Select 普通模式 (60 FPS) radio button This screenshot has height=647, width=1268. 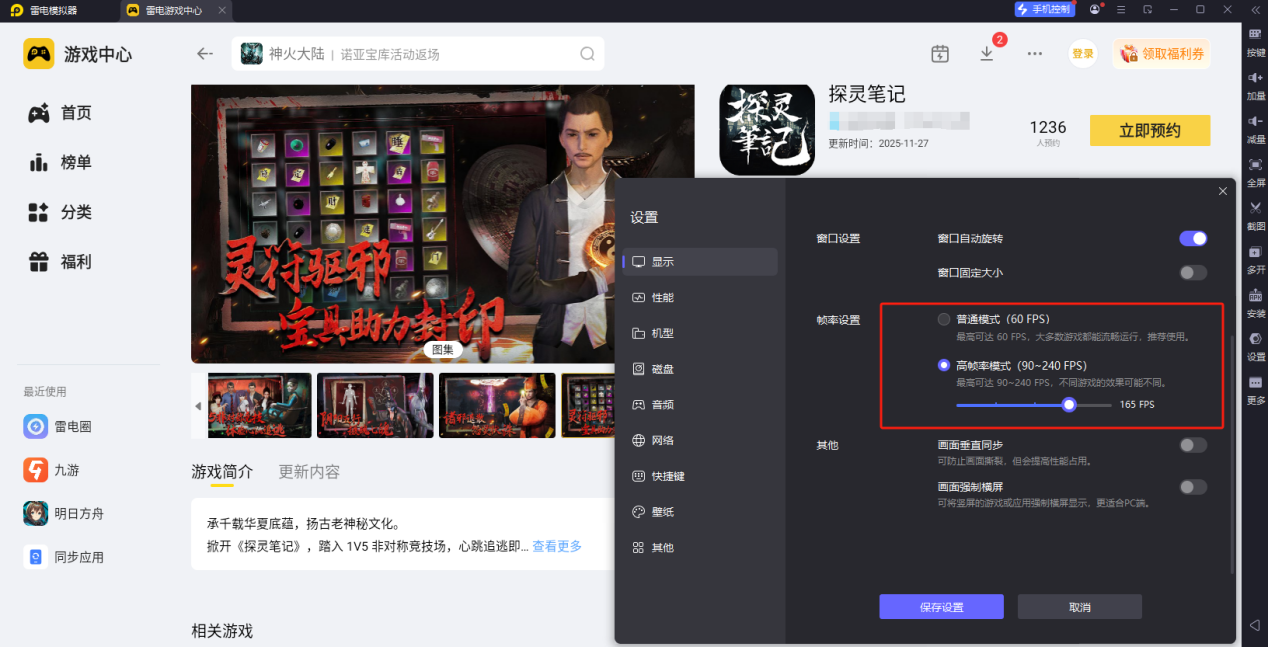point(944,320)
